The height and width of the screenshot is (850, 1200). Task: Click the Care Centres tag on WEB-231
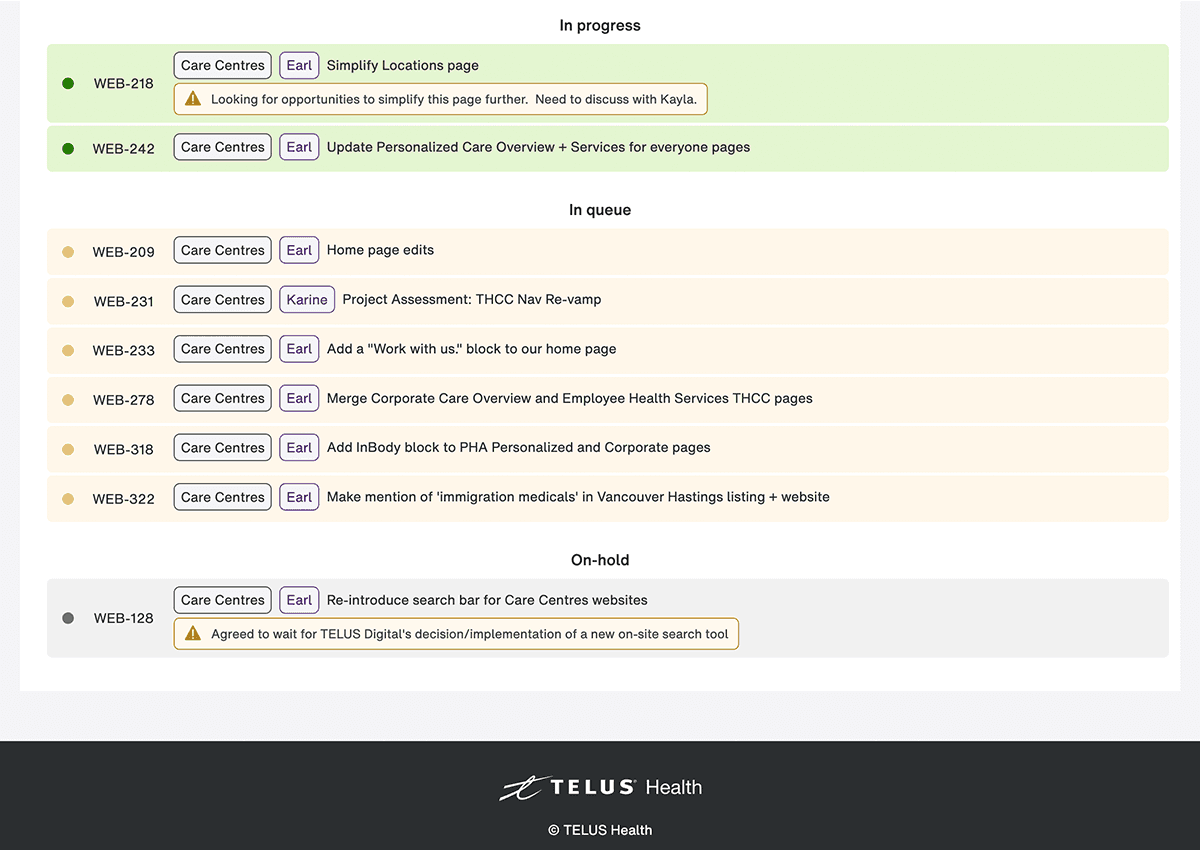click(x=223, y=300)
